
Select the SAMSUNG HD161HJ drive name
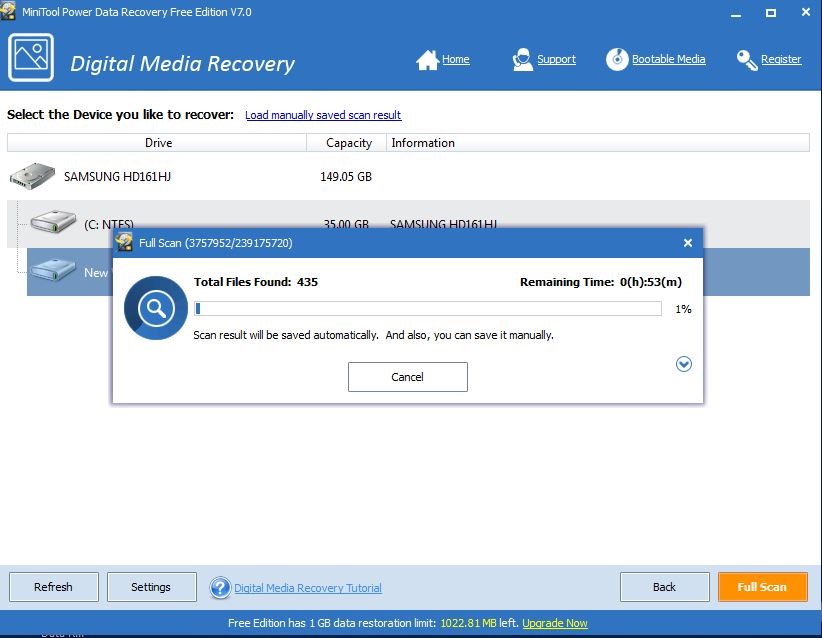click(x=117, y=177)
